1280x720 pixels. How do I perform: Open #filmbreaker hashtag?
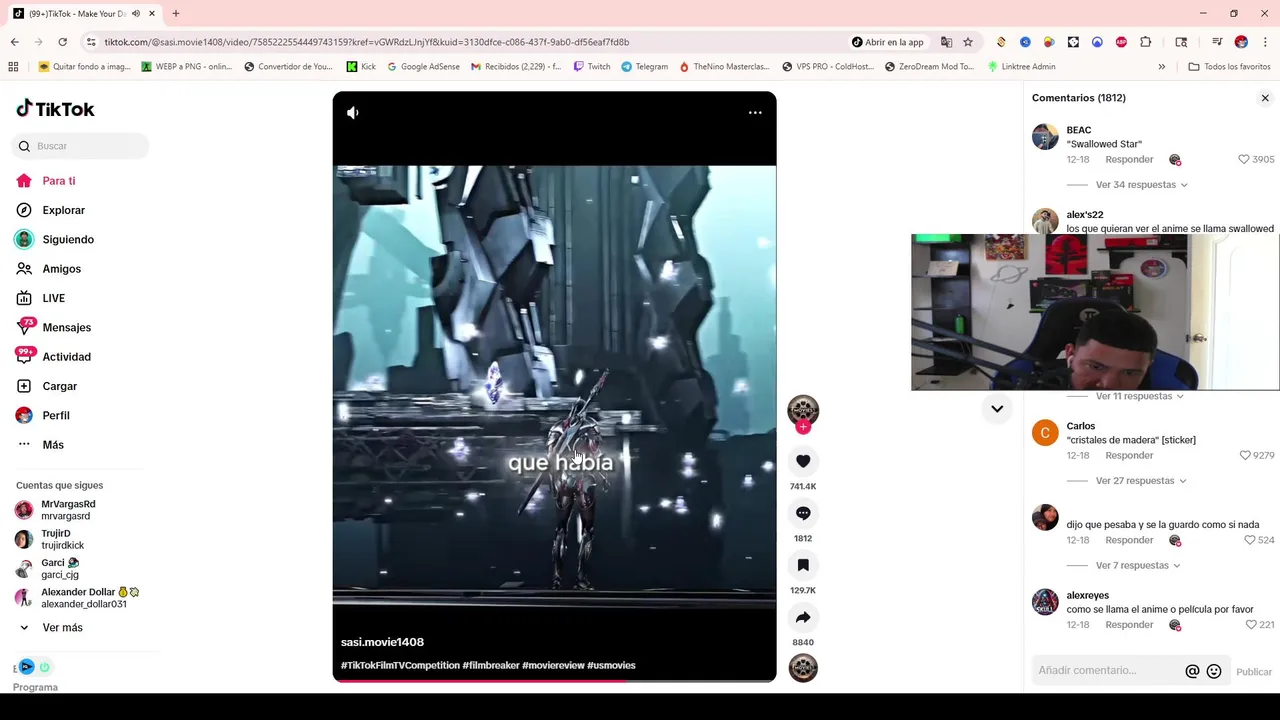490,665
